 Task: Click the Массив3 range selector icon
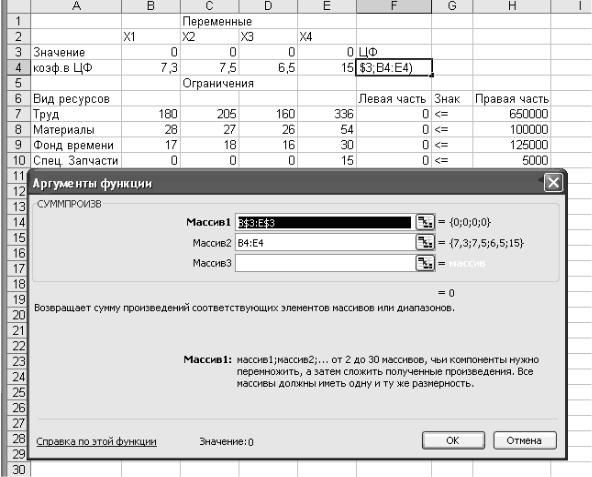[425, 263]
